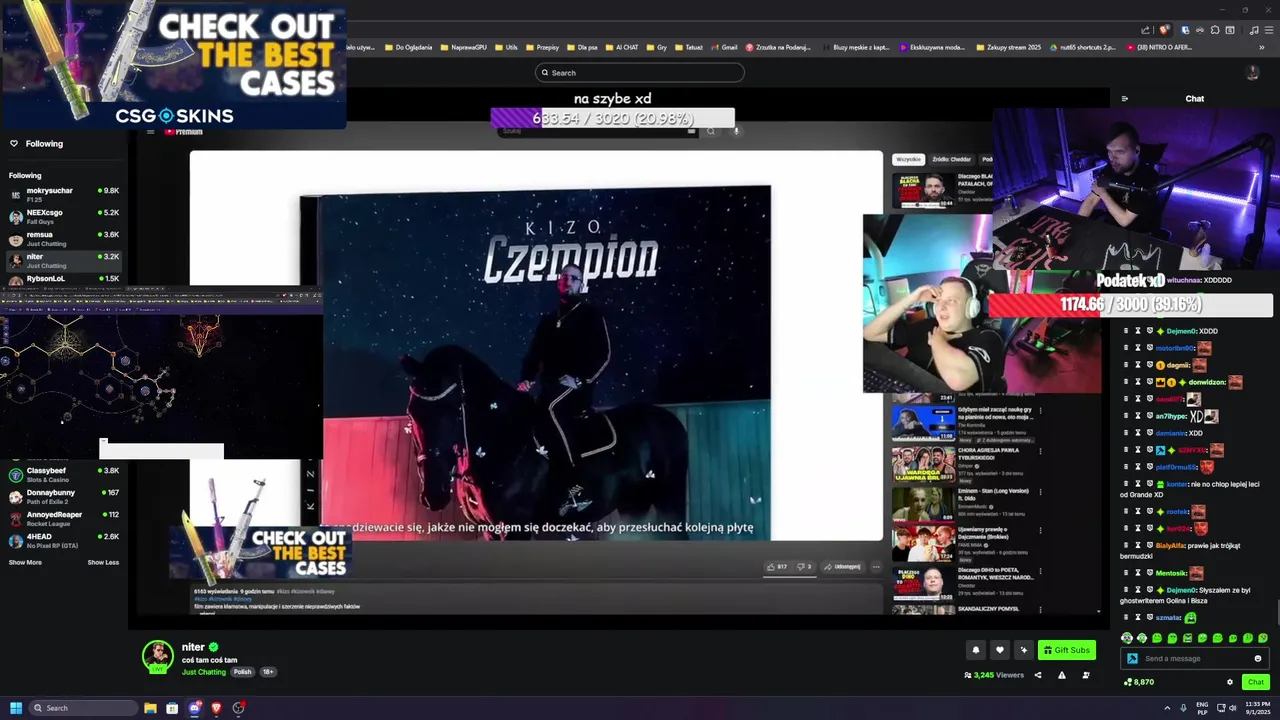The image size is (1280, 720).
Task: Click the Brave shields icon in toolbar
Action: point(1164,30)
